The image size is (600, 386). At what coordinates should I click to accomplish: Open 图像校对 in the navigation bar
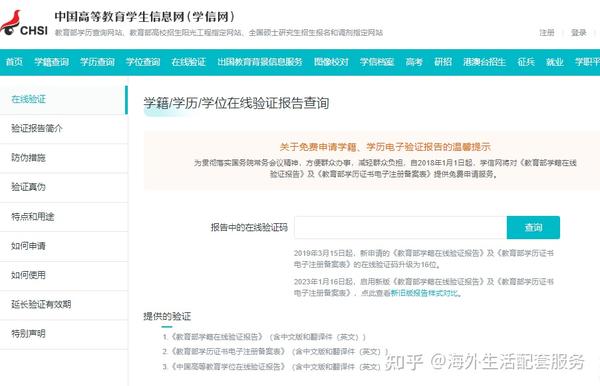[x=331, y=62]
